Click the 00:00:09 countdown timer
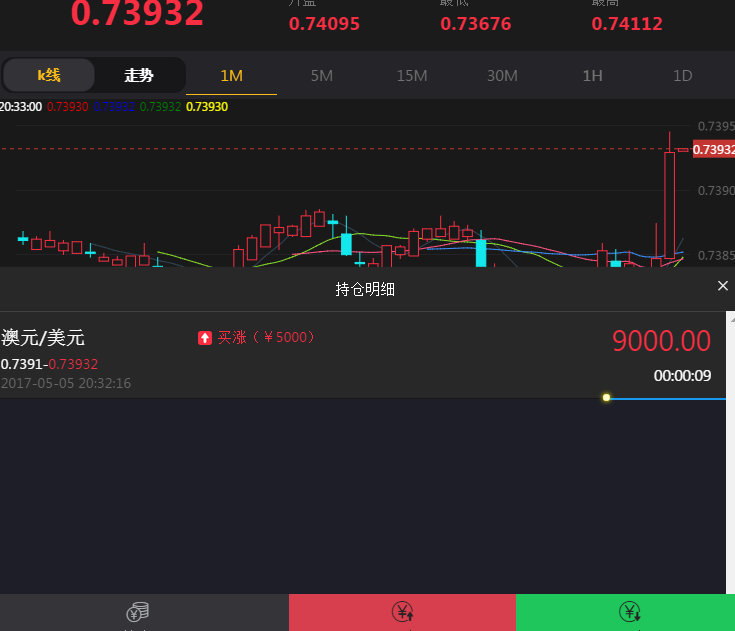Image resolution: width=735 pixels, height=631 pixels. pyautogui.click(x=682, y=376)
